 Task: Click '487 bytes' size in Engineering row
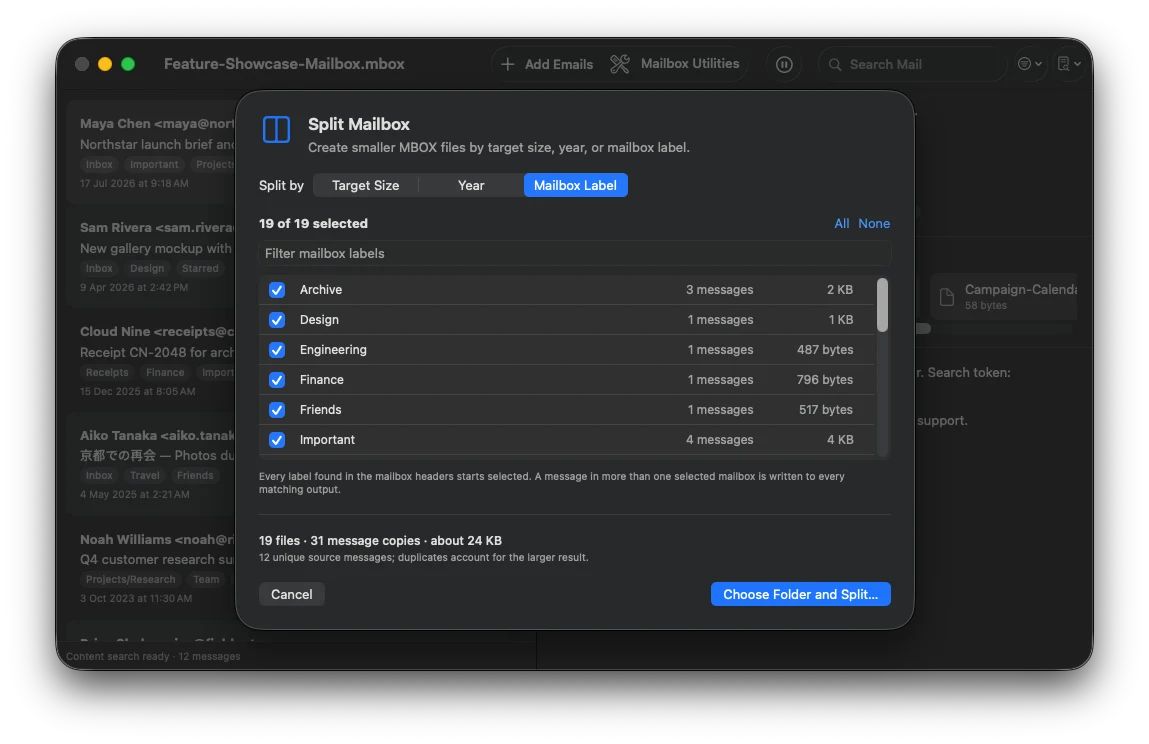click(x=825, y=350)
